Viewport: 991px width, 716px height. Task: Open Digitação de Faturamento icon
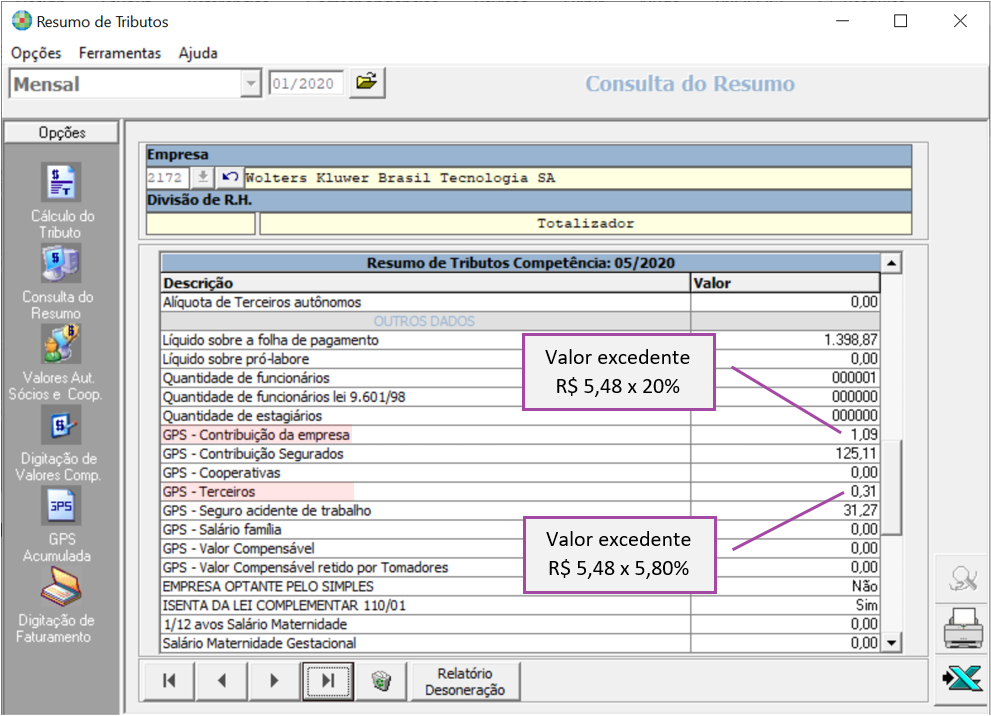click(x=61, y=586)
